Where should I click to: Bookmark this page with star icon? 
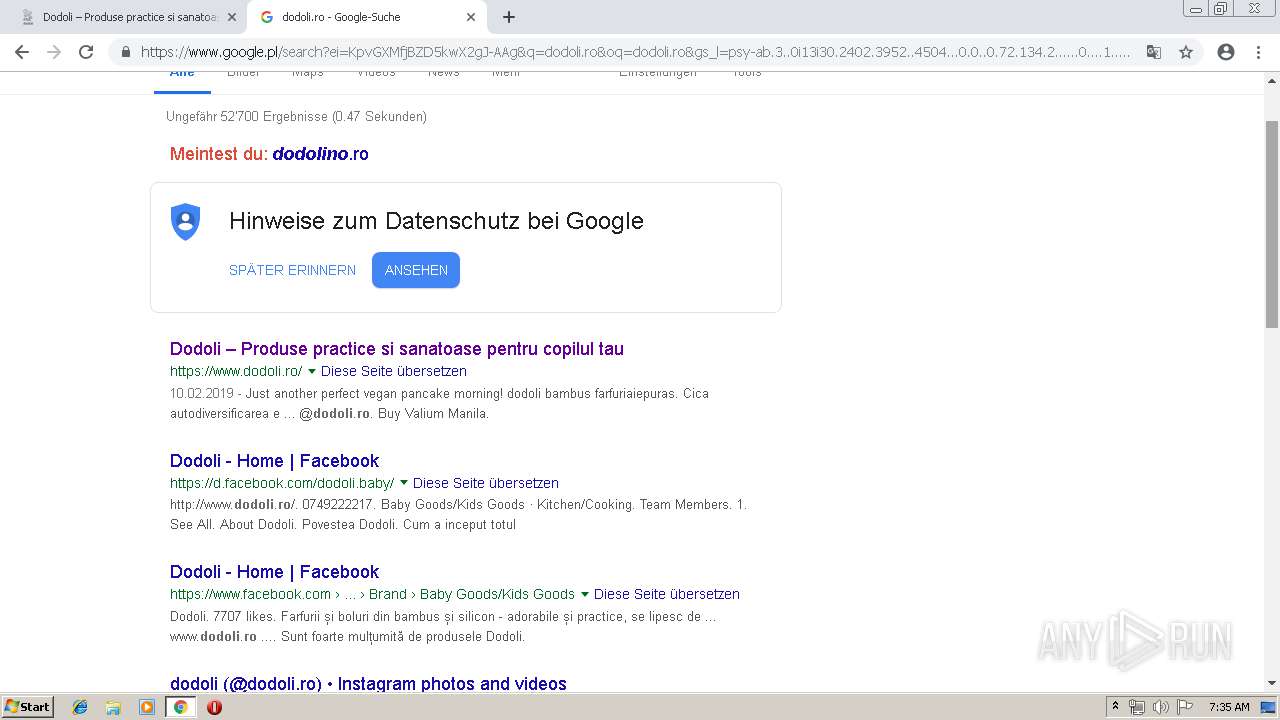tap(1186, 52)
